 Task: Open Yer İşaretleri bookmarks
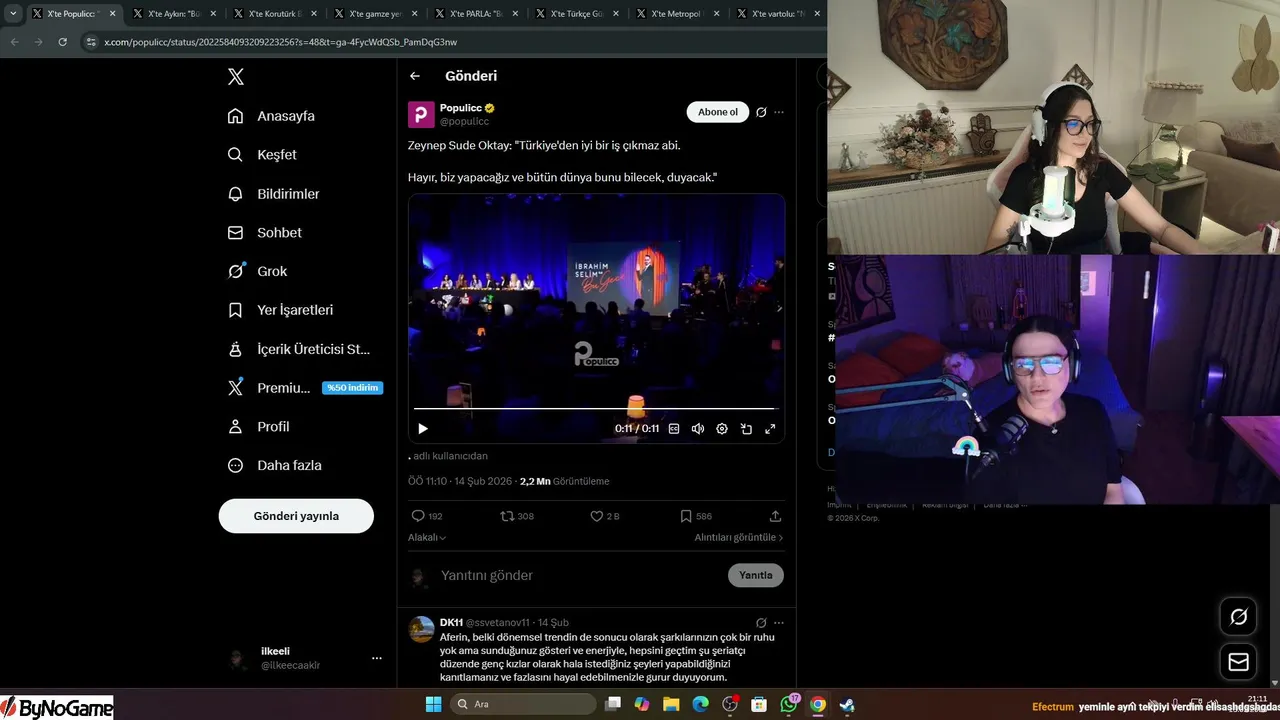(280, 310)
